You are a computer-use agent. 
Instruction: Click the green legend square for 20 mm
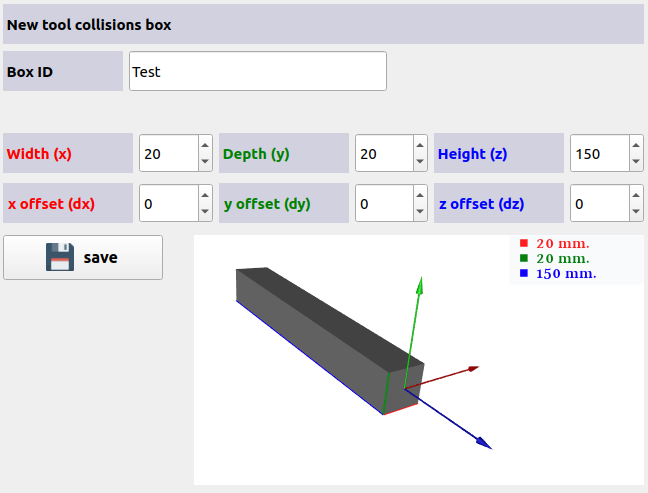[524, 258]
